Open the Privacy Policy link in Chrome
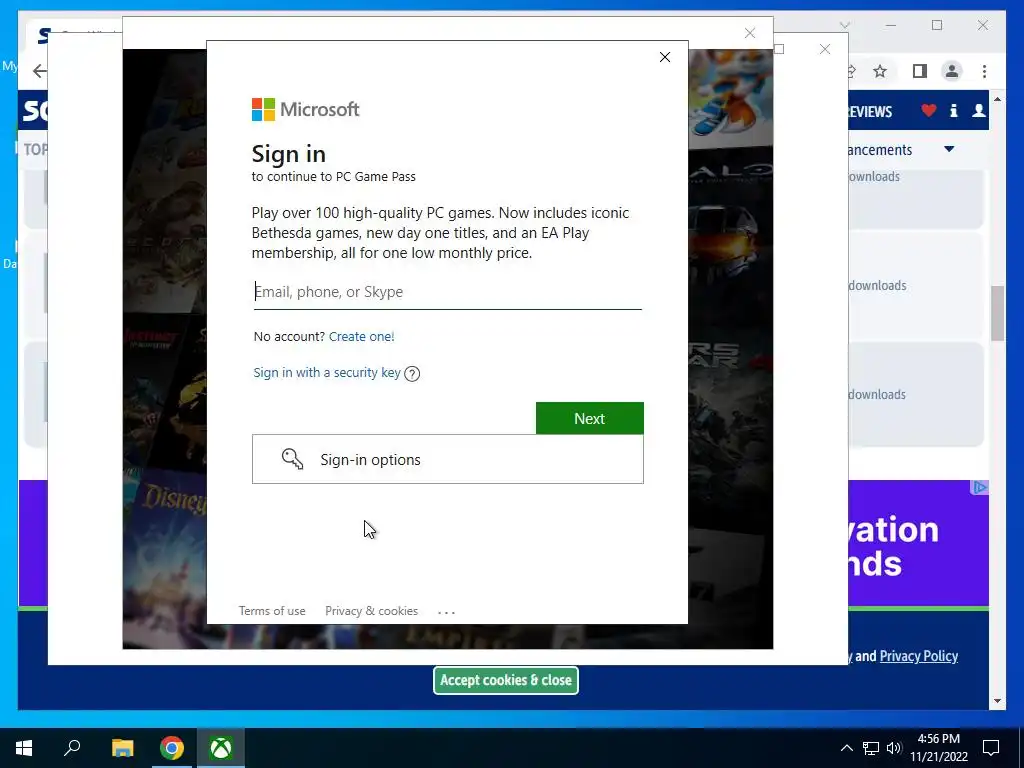Image resolution: width=1024 pixels, height=768 pixels. pyautogui.click(x=918, y=656)
